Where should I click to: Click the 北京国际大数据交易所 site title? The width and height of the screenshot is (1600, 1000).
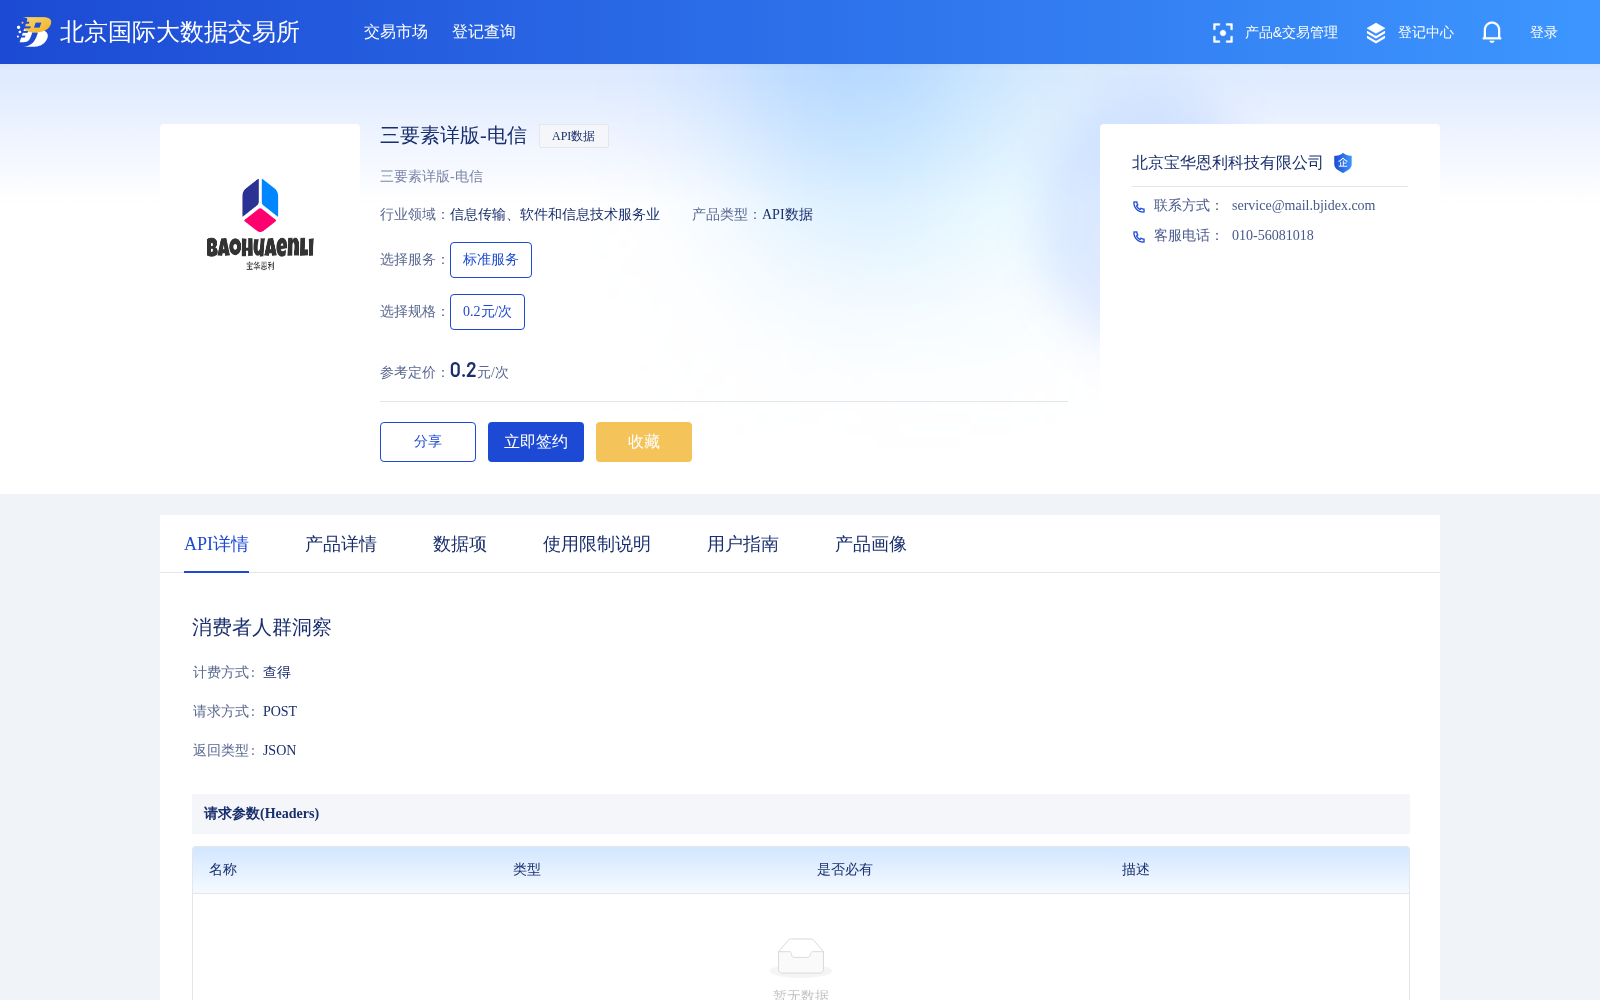point(180,32)
